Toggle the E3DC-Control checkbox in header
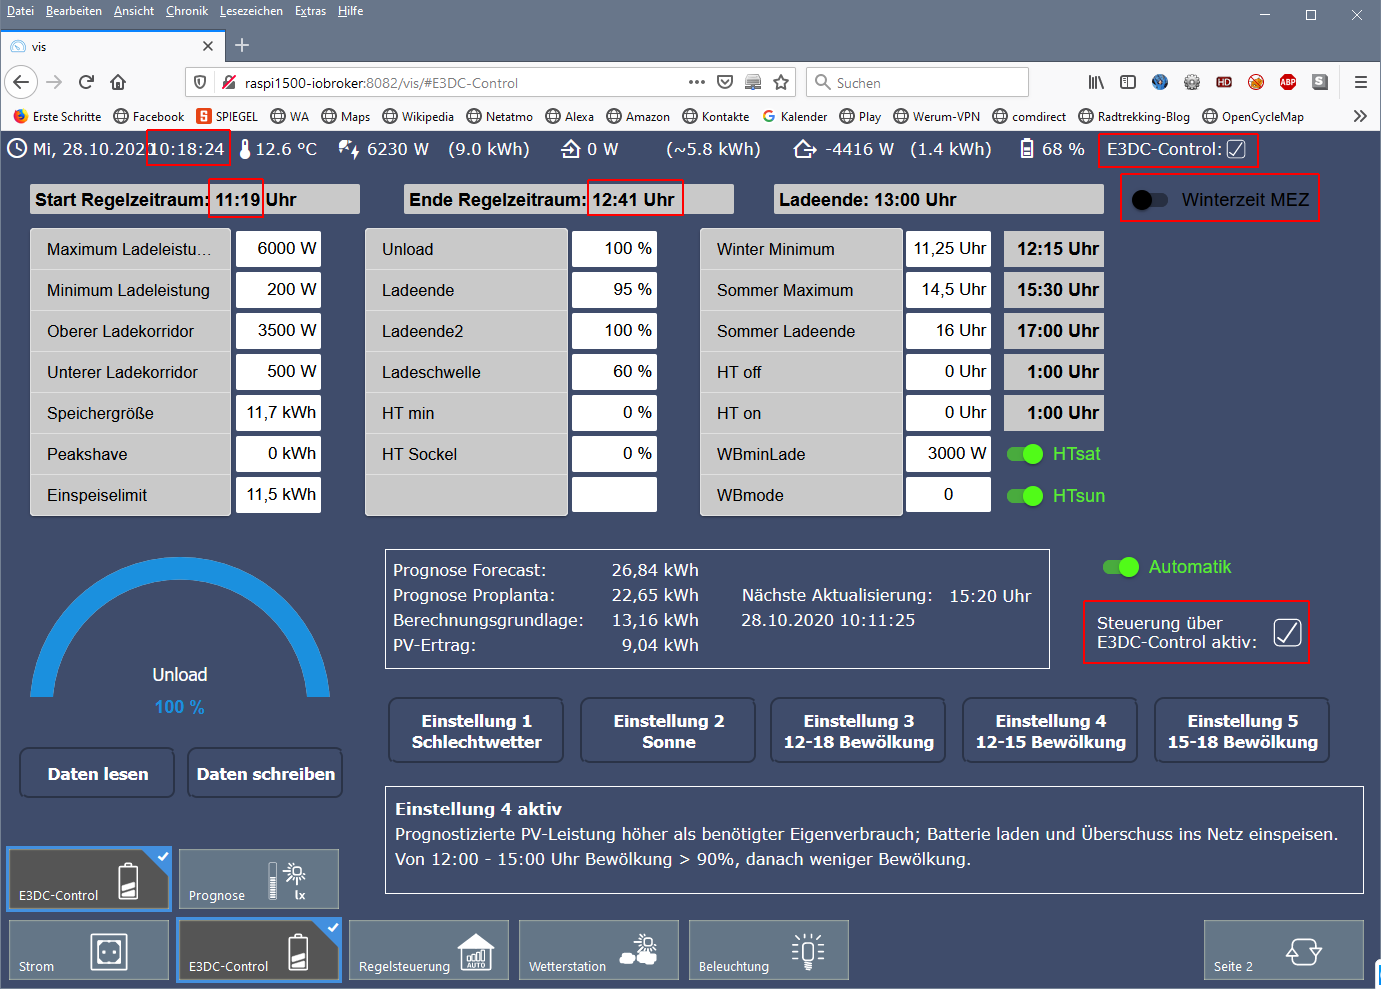Screen dimensions: 1381x989 click(x=1236, y=149)
